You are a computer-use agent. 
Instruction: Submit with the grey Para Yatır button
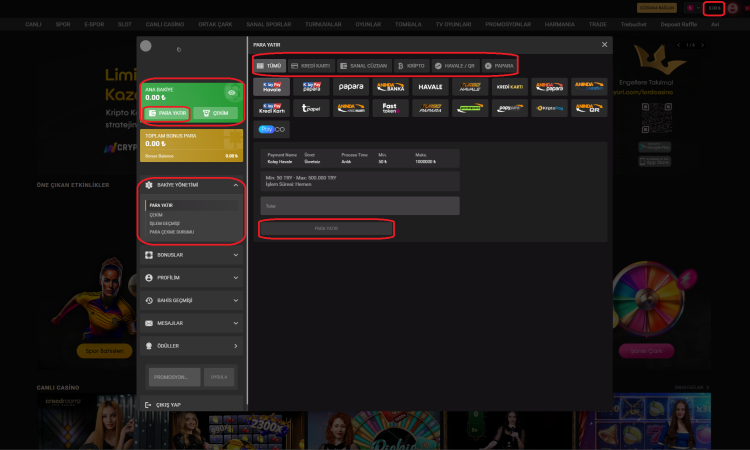tap(326, 229)
